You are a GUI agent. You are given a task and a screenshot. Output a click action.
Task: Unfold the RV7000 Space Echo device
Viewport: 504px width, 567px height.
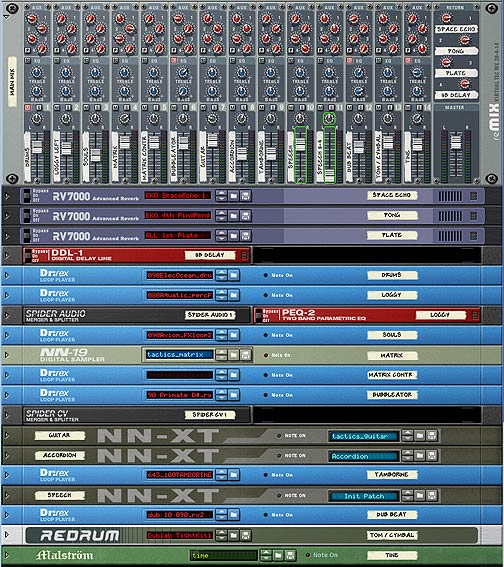pyautogui.click(x=7, y=196)
